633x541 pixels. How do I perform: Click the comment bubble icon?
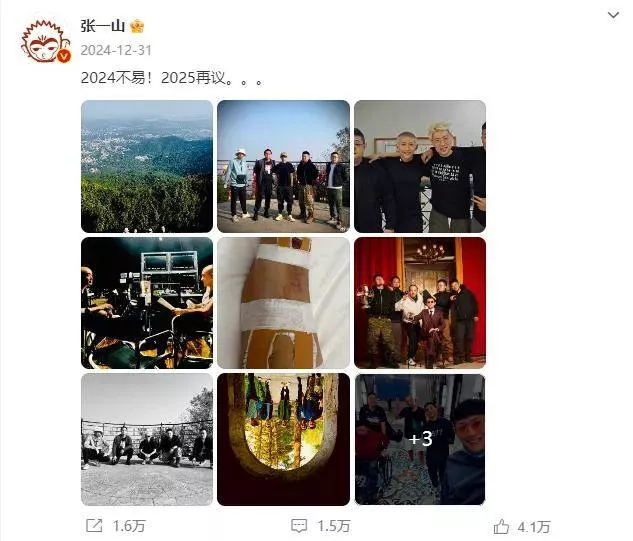coord(299,526)
